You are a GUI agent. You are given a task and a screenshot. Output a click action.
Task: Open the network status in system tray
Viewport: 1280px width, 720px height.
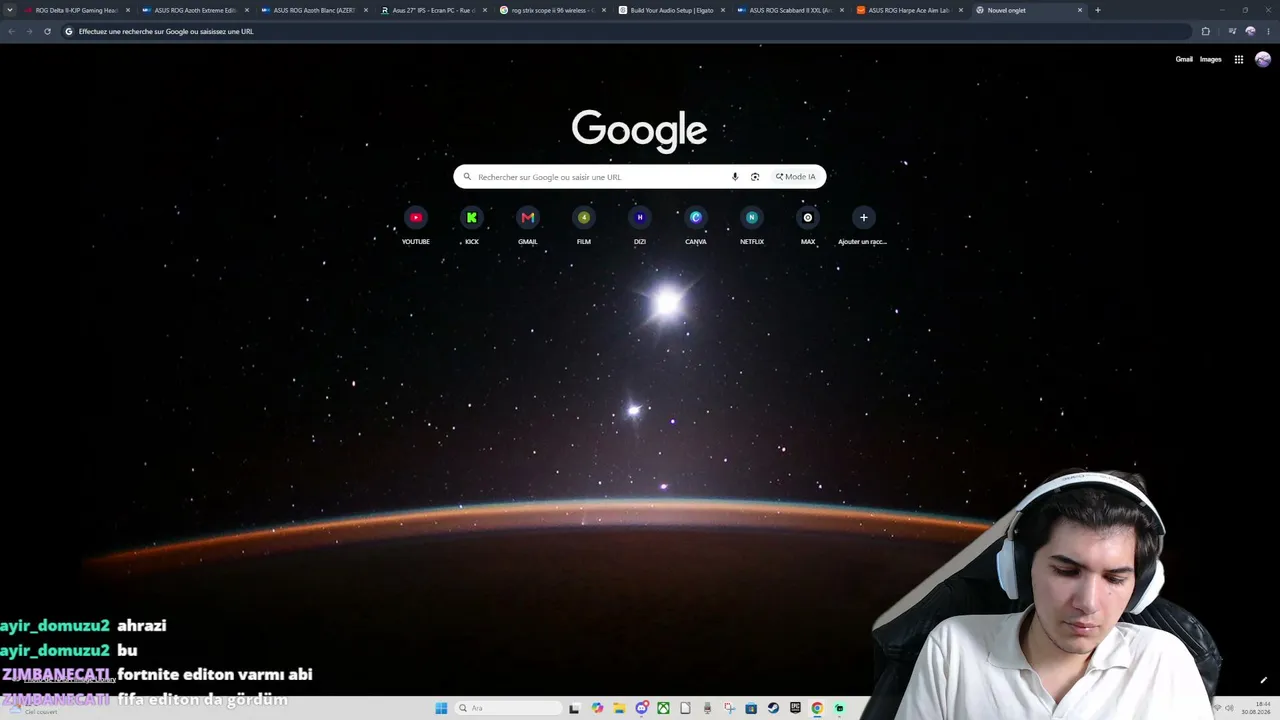pyautogui.click(x=1216, y=708)
